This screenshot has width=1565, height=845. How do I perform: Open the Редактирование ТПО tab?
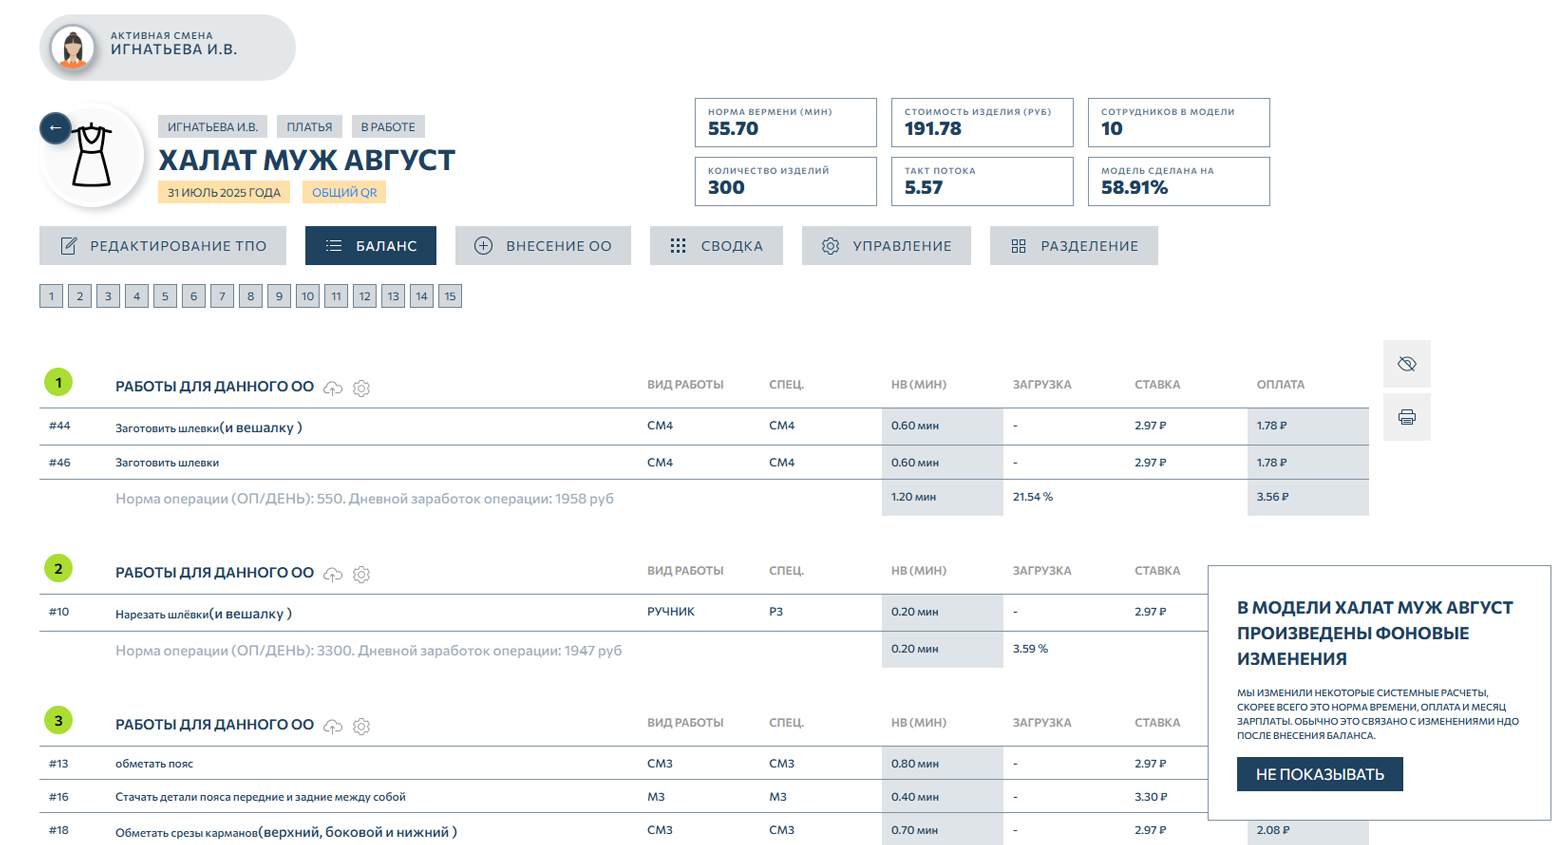163,246
